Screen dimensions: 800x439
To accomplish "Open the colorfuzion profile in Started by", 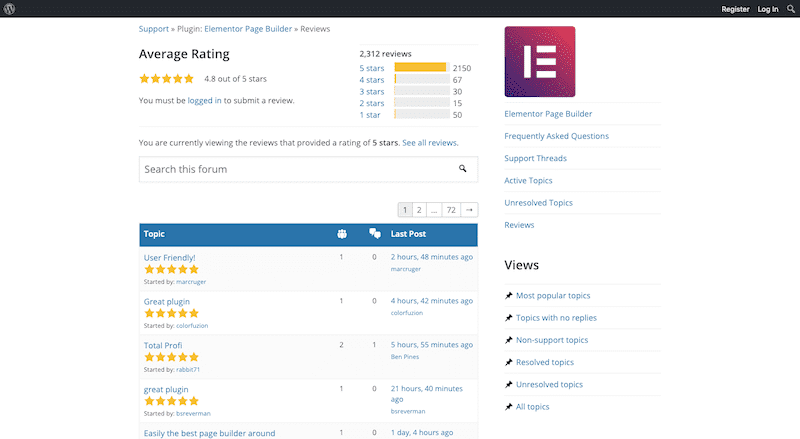I will (x=192, y=326).
